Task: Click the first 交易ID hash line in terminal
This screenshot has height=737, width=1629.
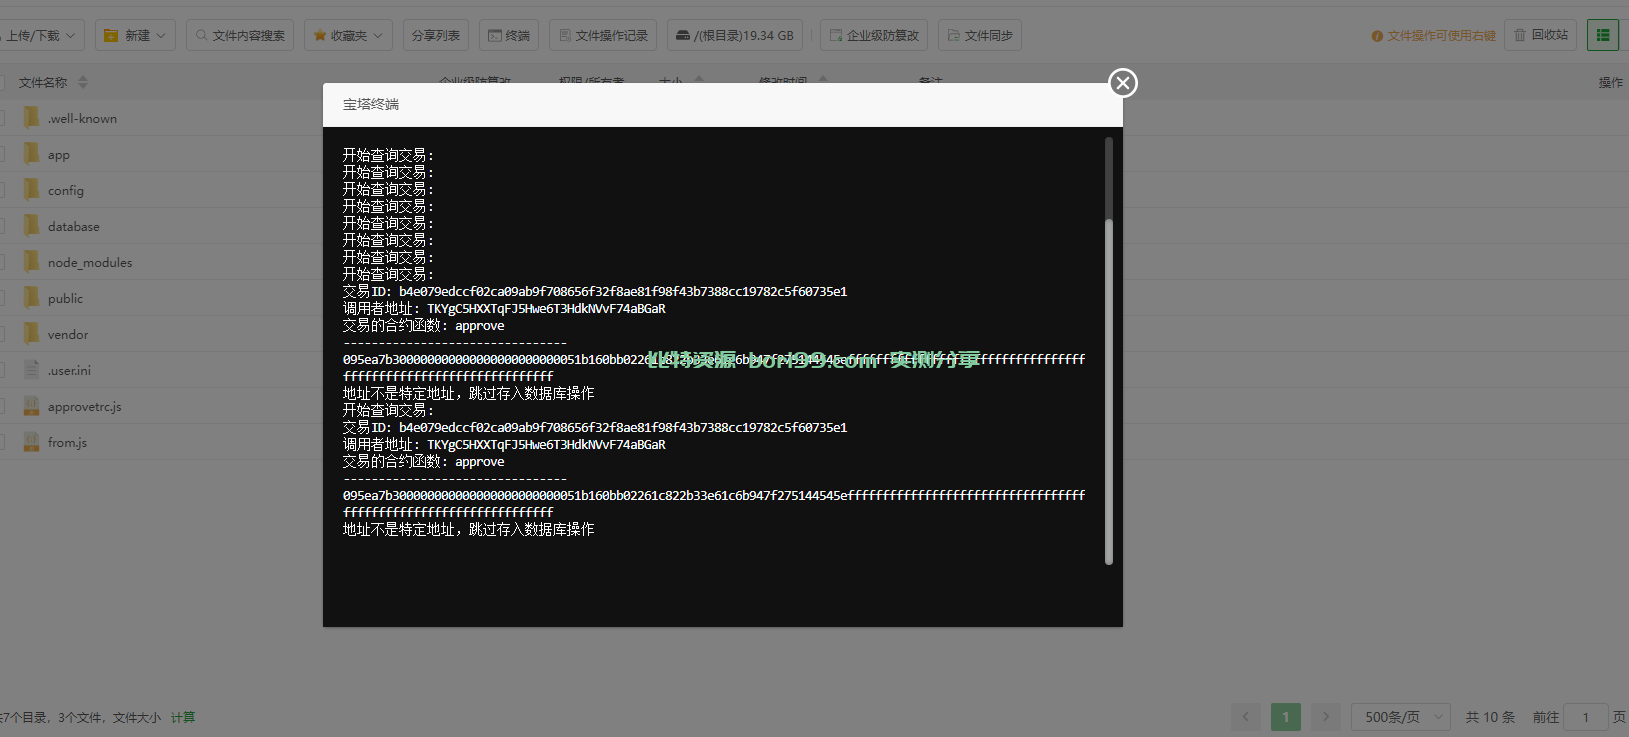Action: (x=595, y=292)
